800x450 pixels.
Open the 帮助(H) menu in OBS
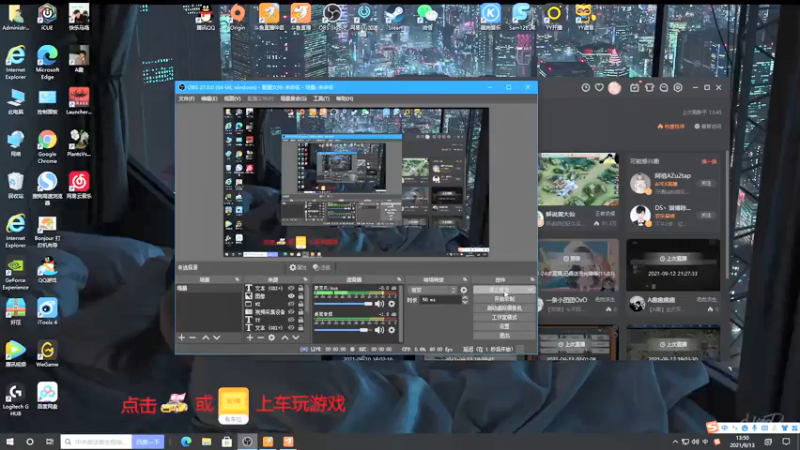coord(344,98)
